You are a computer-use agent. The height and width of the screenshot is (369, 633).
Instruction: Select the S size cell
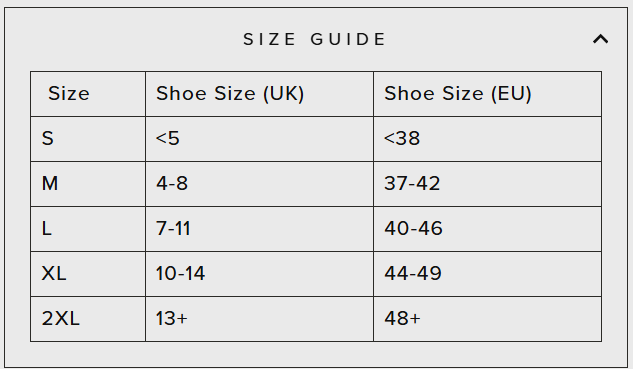[x=88, y=139]
